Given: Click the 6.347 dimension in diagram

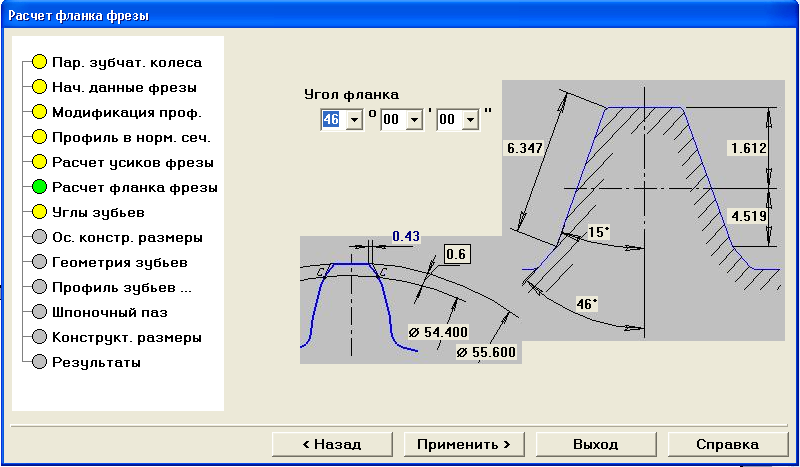Looking at the screenshot, I should point(524,149).
